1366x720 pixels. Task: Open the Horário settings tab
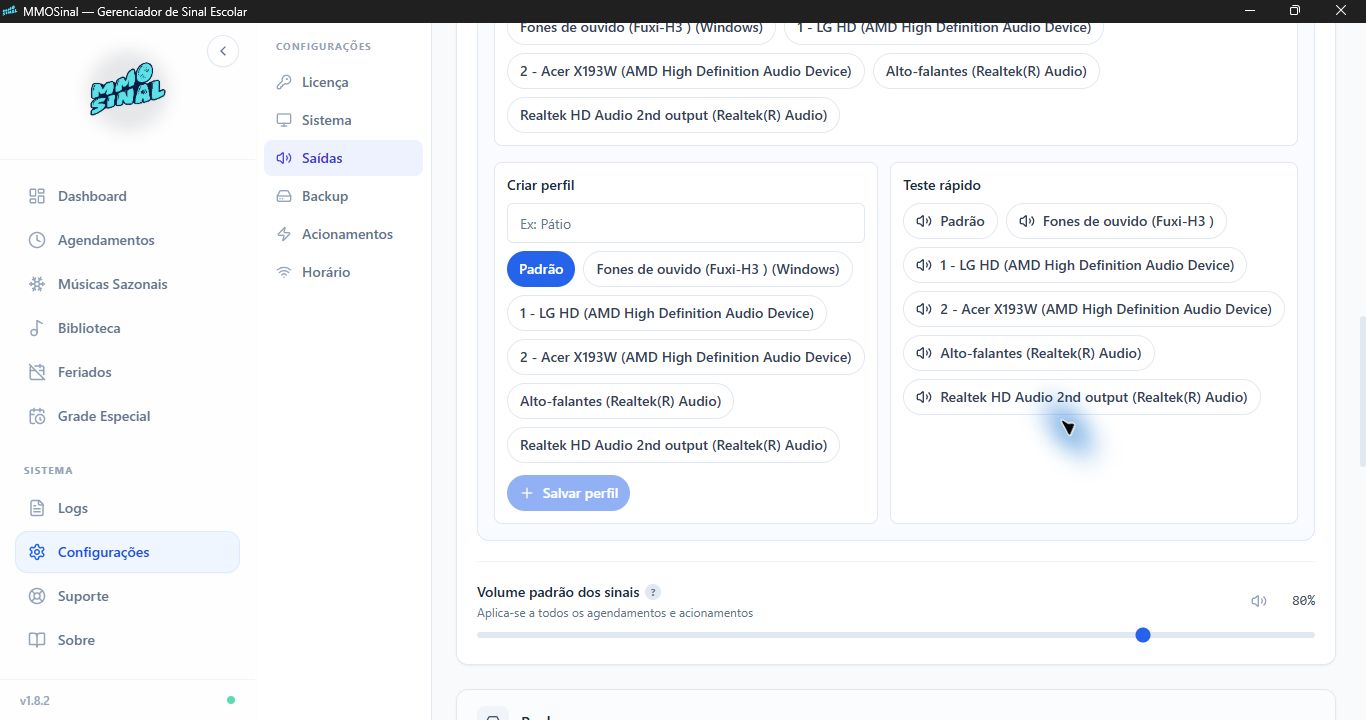click(x=343, y=272)
